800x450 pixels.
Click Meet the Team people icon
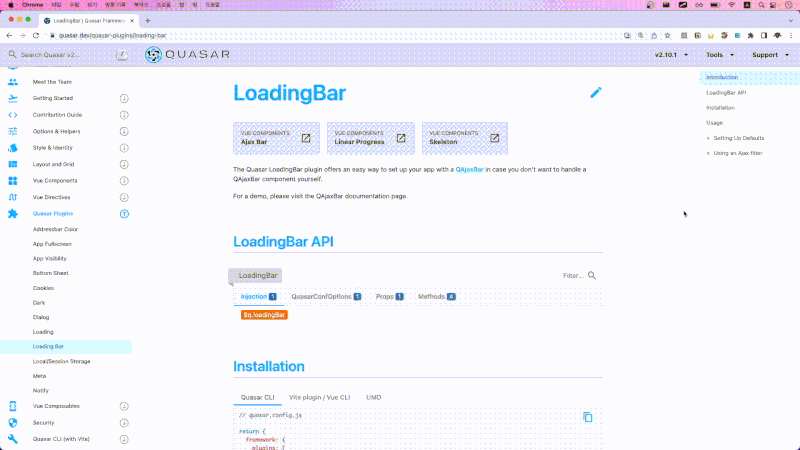click(13, 82)
